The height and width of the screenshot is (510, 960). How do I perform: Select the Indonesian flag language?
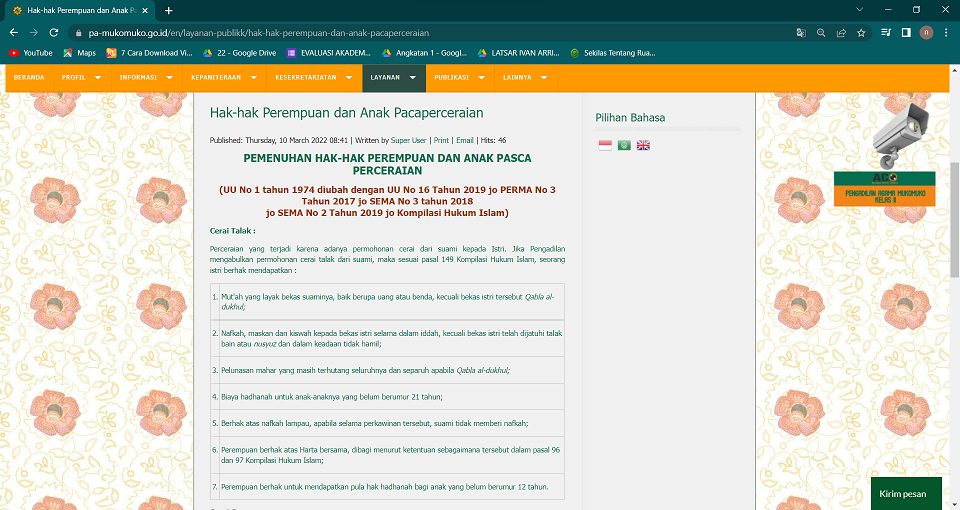[605, 145]
